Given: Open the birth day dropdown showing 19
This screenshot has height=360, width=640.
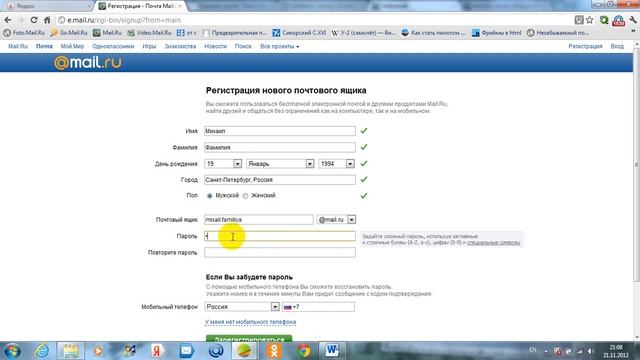Looking at the screenshot, I should 223,164.
